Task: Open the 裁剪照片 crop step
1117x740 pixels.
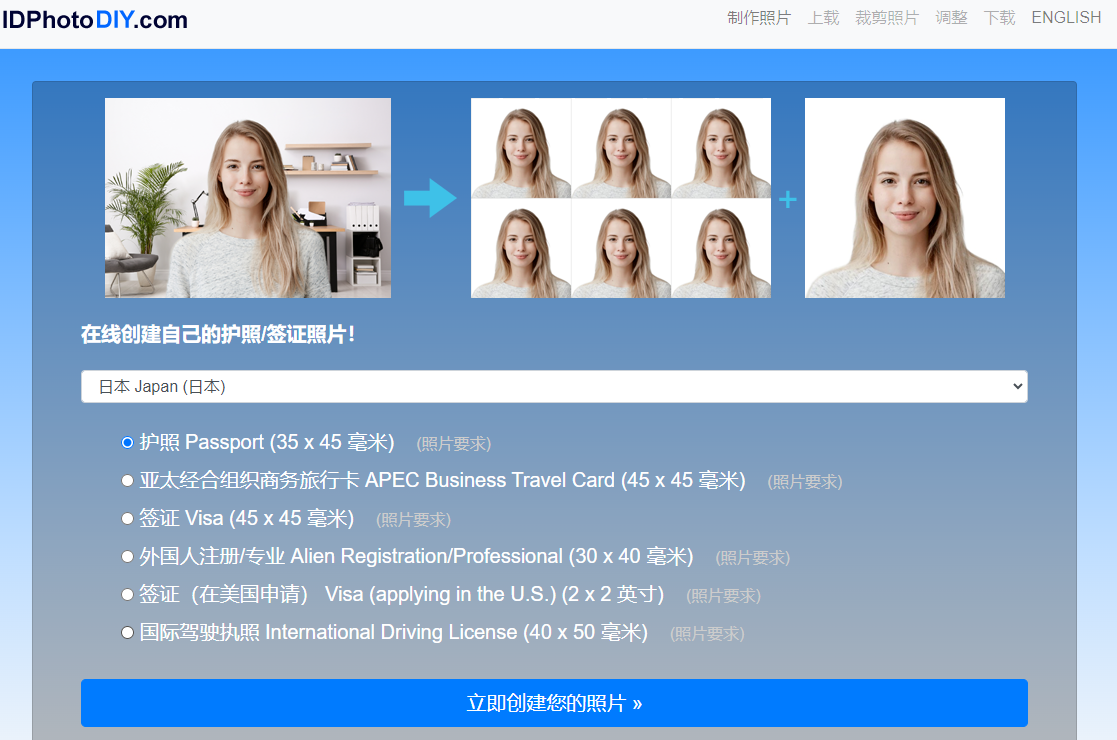Action: [886, 18]
